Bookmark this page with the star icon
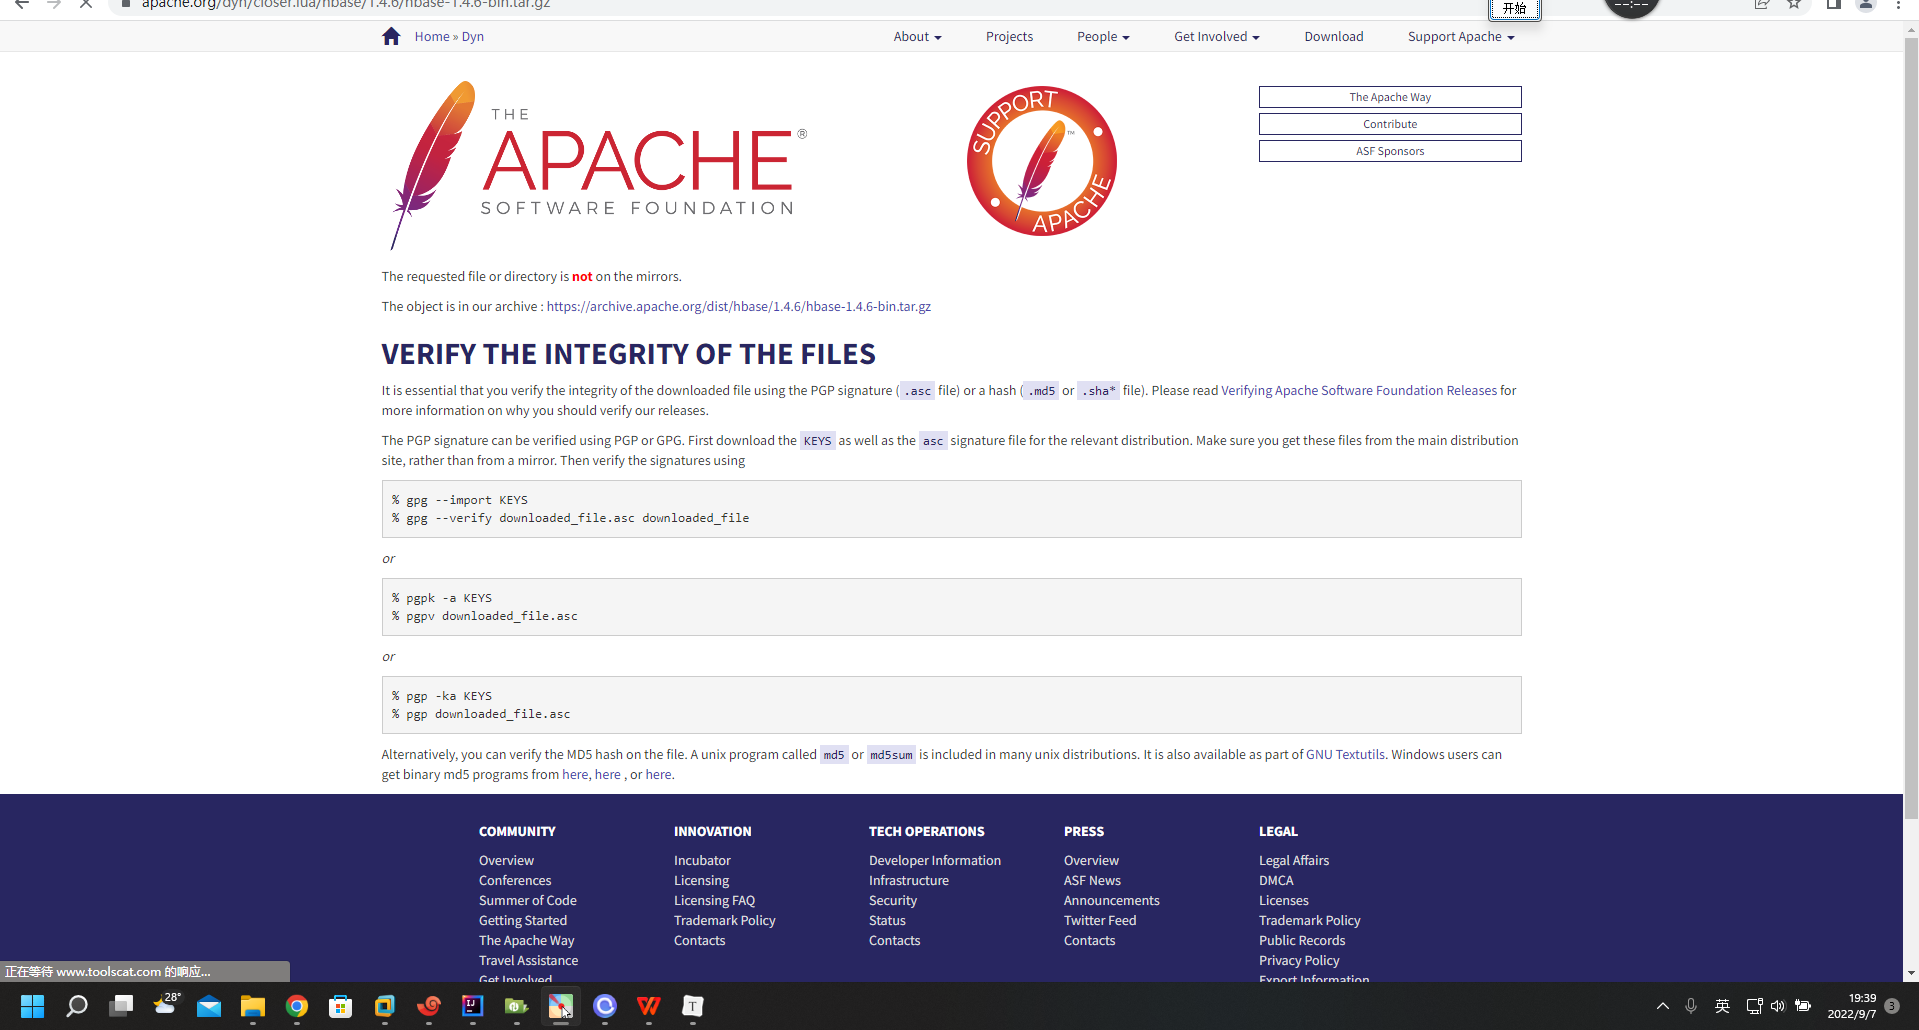 click(1794, 4)
